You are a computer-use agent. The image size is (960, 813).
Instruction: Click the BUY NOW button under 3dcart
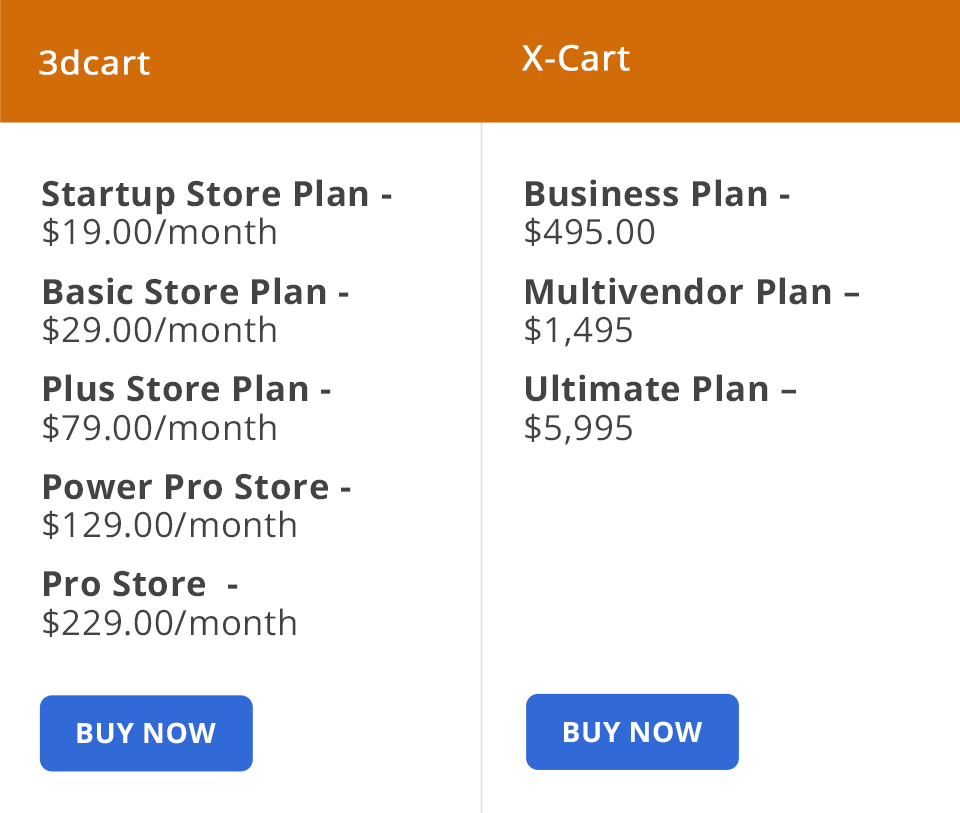(146, 732)
